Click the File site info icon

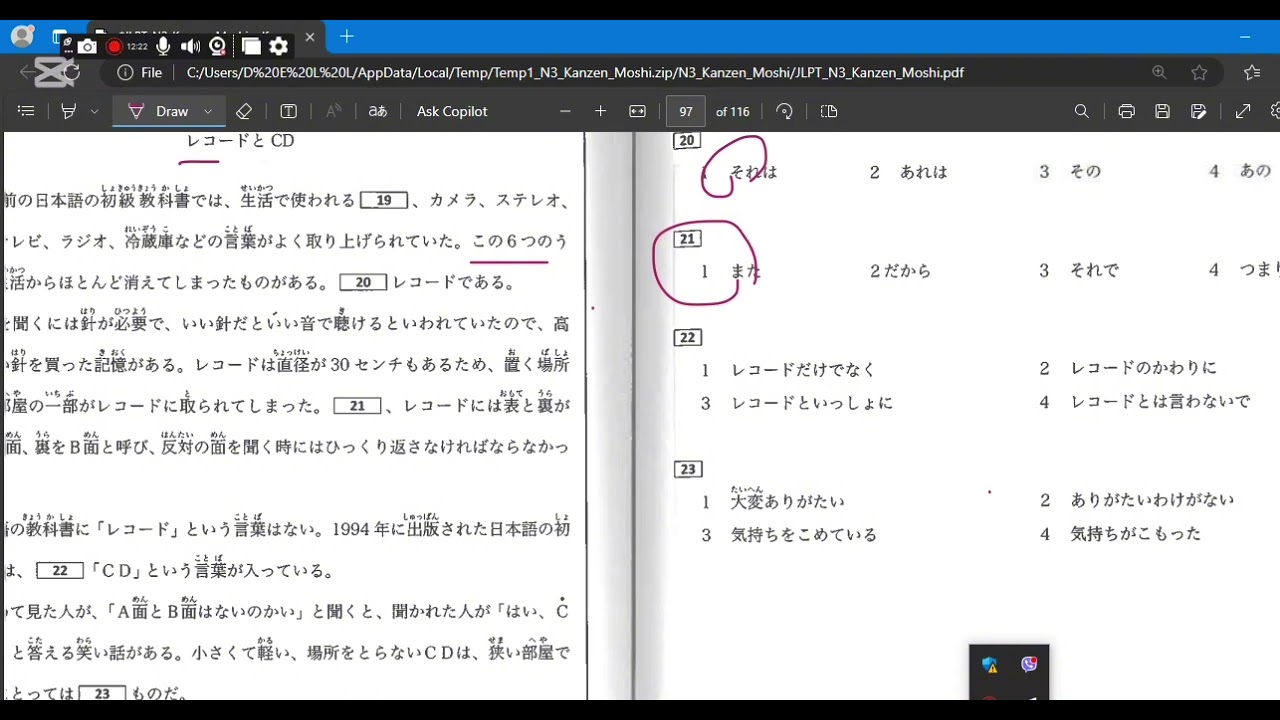pyautogui.click(x=139, y=72)
